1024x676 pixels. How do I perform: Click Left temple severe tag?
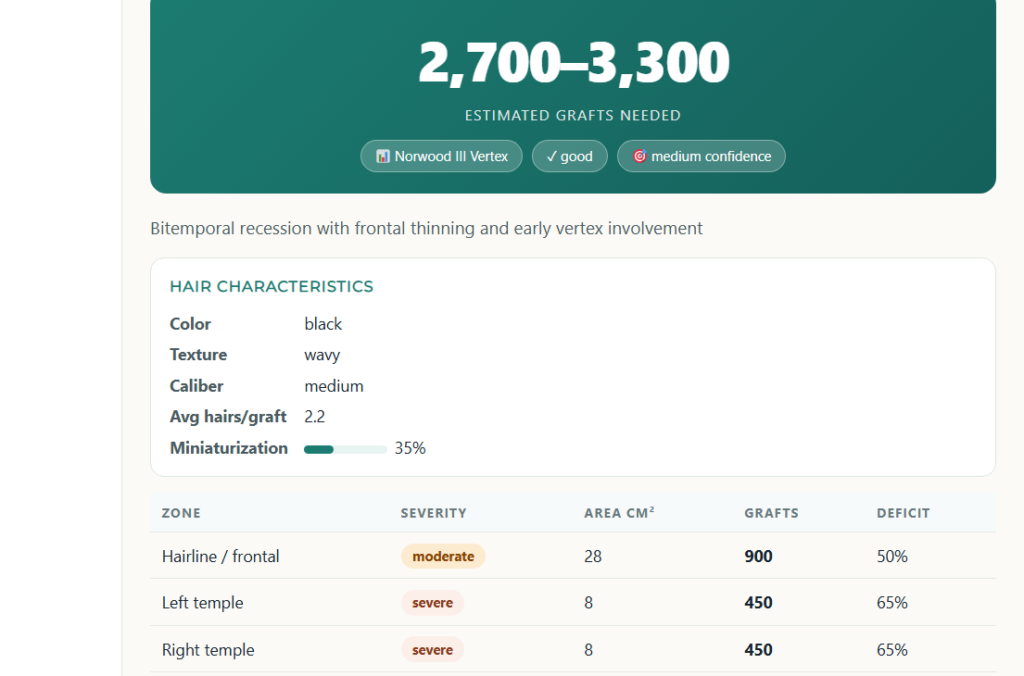tap(432, 602)
